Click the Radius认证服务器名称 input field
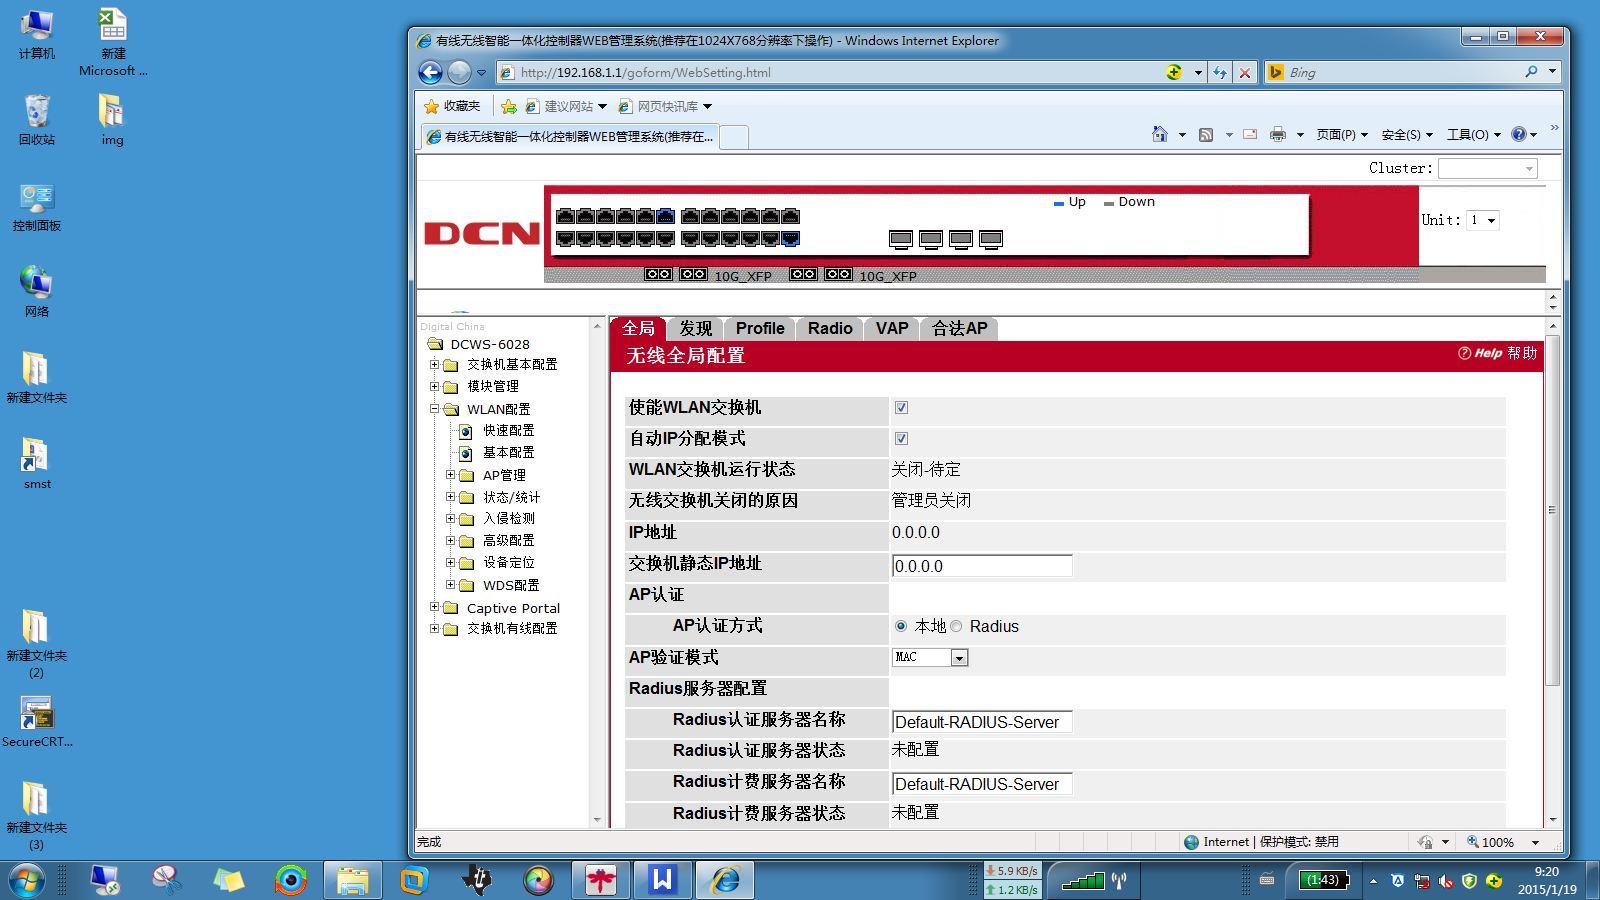 point(981,722)
